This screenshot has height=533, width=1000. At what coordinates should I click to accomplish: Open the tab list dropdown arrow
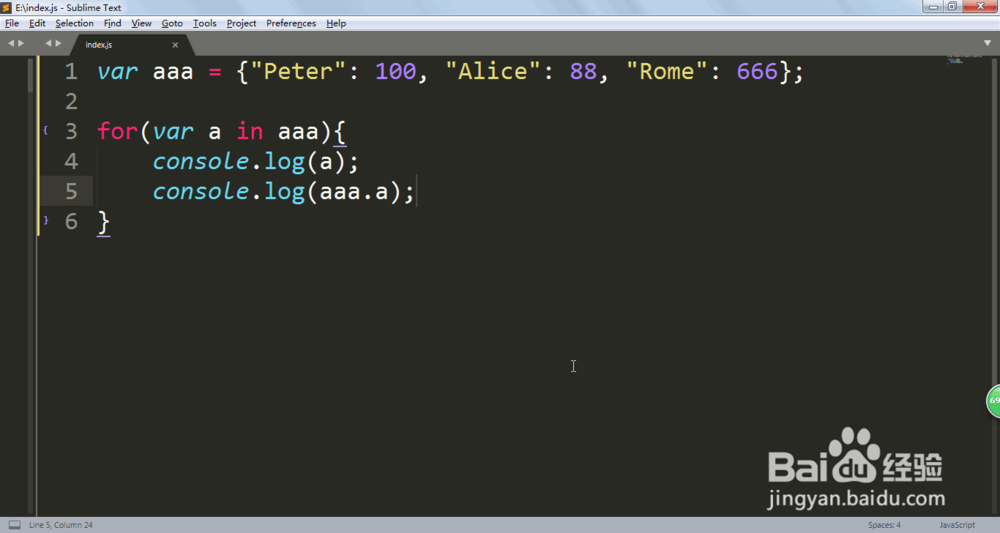(x=987, y=43)
